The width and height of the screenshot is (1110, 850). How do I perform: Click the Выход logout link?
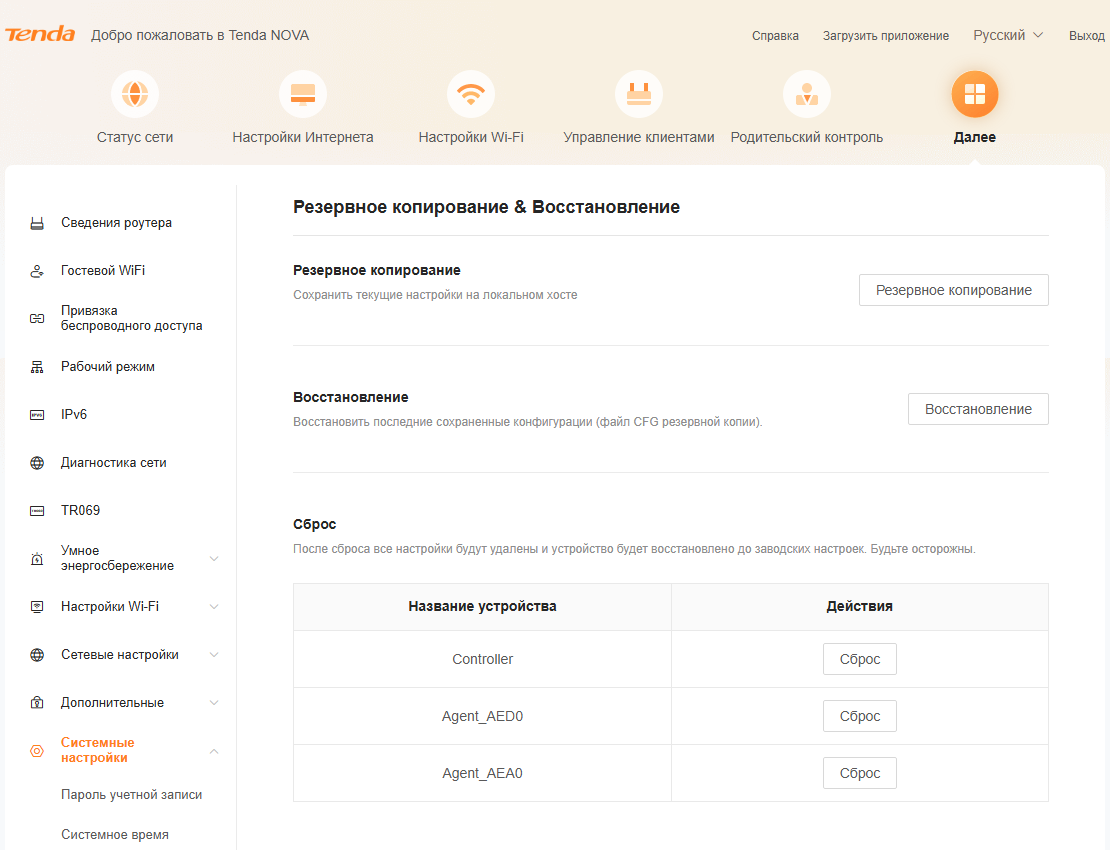point(1087,35)
